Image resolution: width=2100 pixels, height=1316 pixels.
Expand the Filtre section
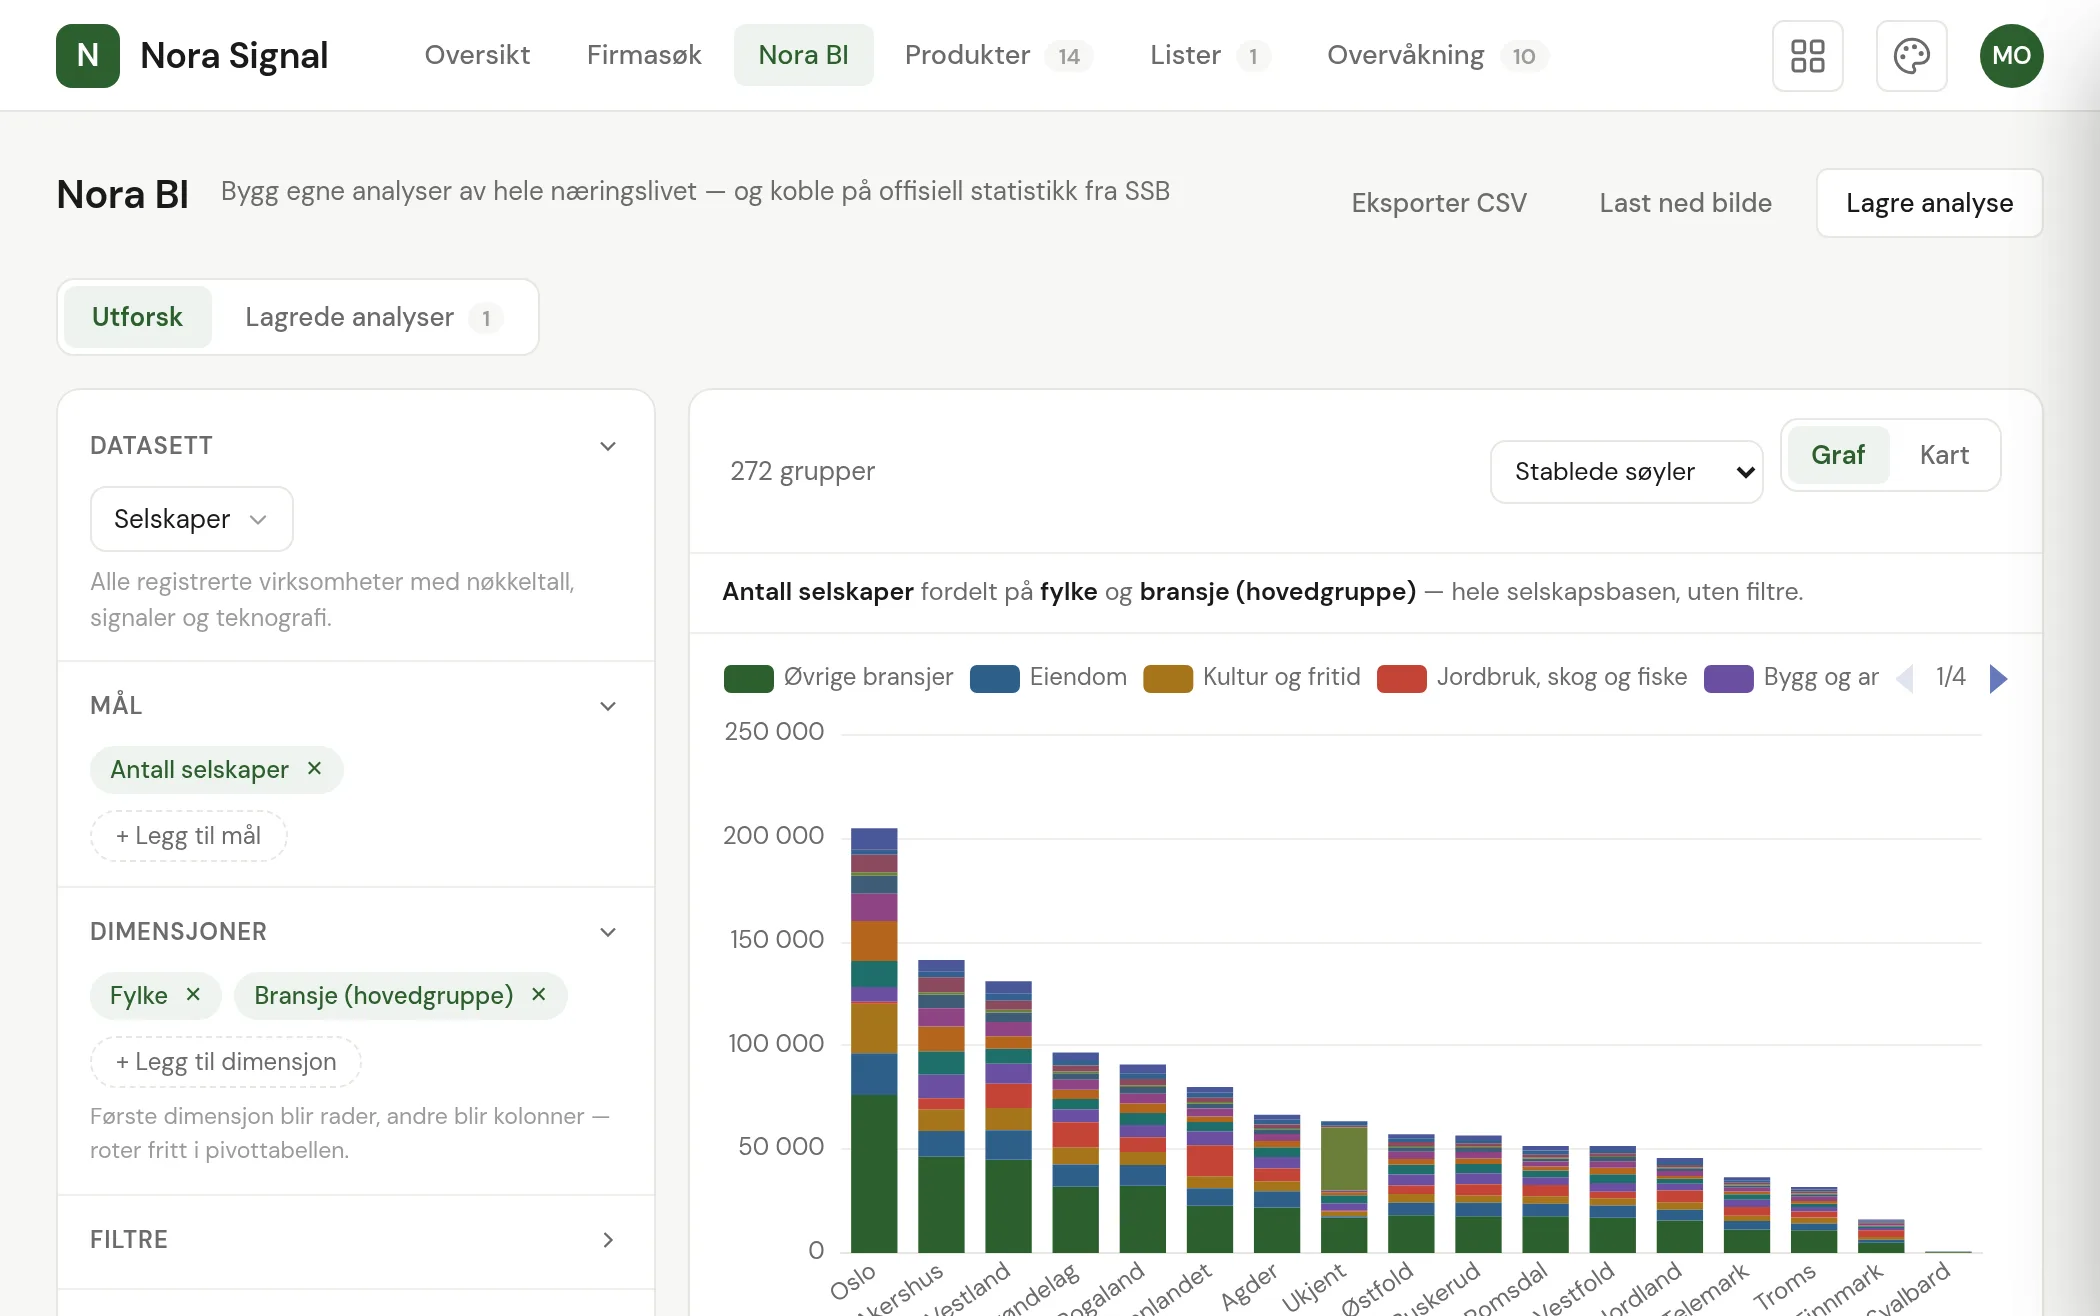point(607,1240)
